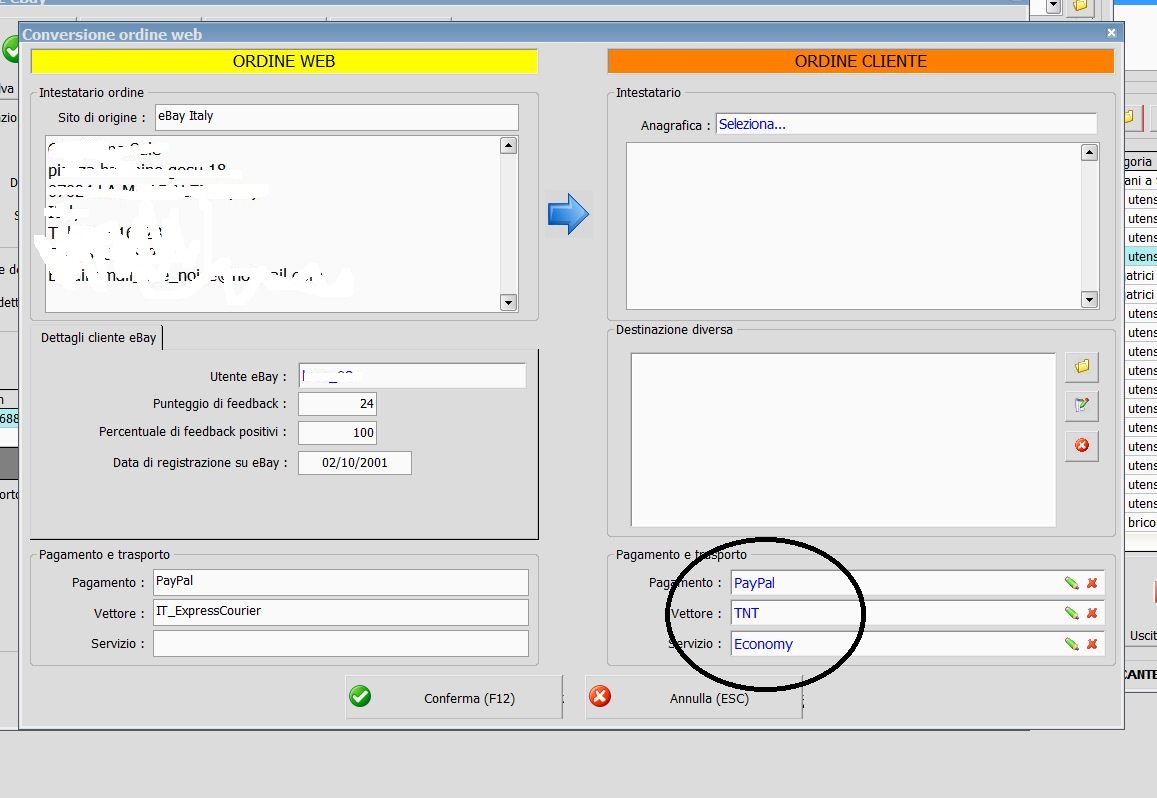
Task: Click up arrow of ORDINE CLIENTE Intestatario scrollbar
Action: (1089, 153)
